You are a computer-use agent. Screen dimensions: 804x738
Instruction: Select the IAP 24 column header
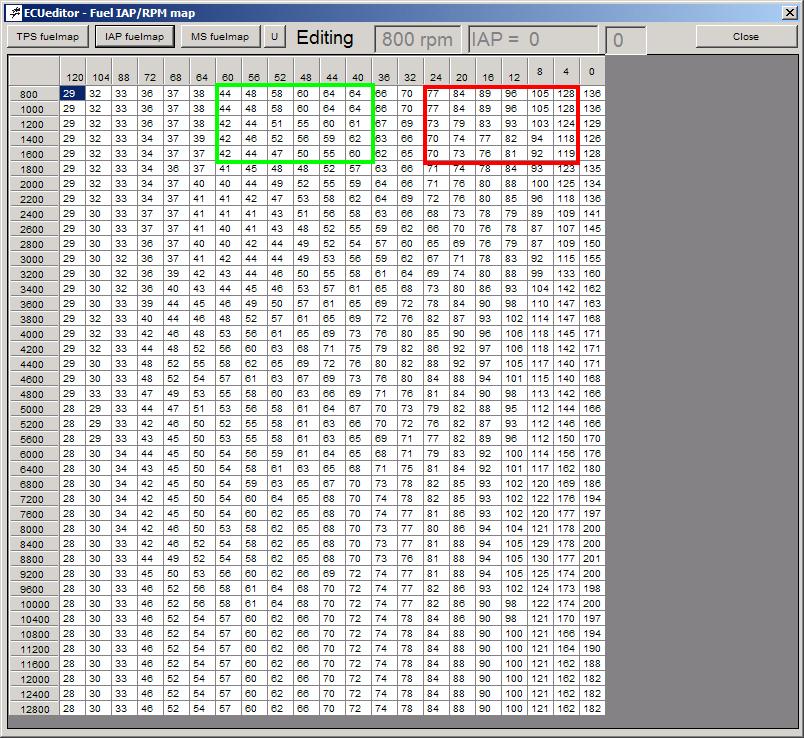[436, 71]
